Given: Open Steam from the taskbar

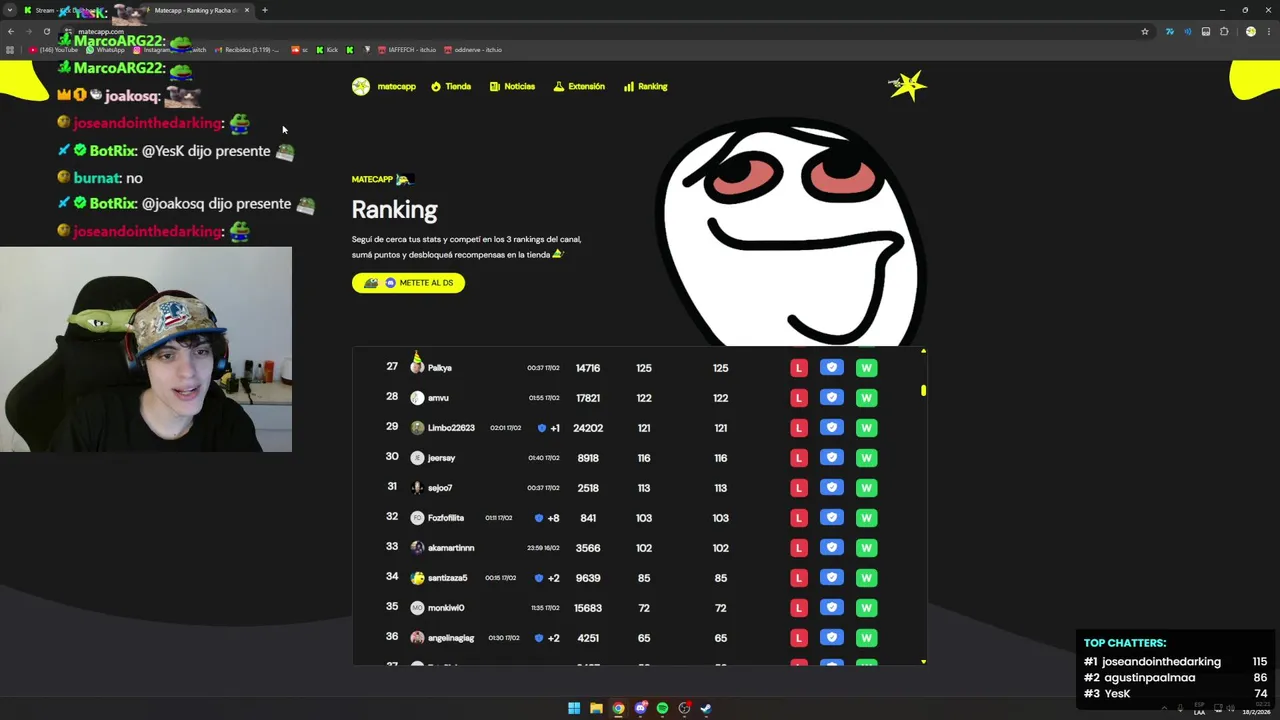Looking at the screenshot, I should [x=706, y=708].
